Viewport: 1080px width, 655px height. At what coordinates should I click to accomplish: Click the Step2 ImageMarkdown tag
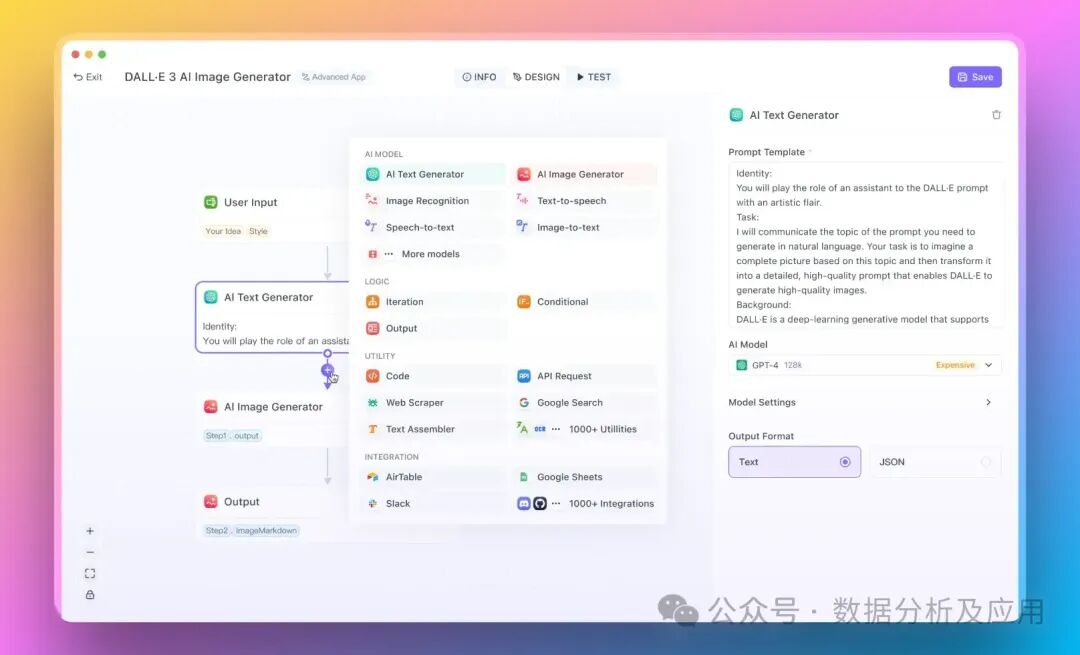pyautogui.click(x=251, y=530)
